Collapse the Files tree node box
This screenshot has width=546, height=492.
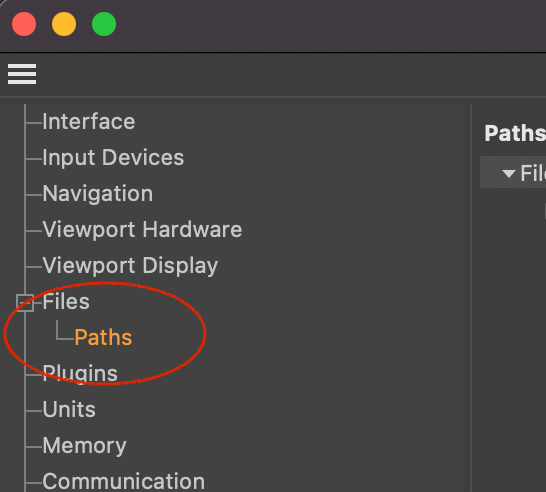tap(25, 303)
